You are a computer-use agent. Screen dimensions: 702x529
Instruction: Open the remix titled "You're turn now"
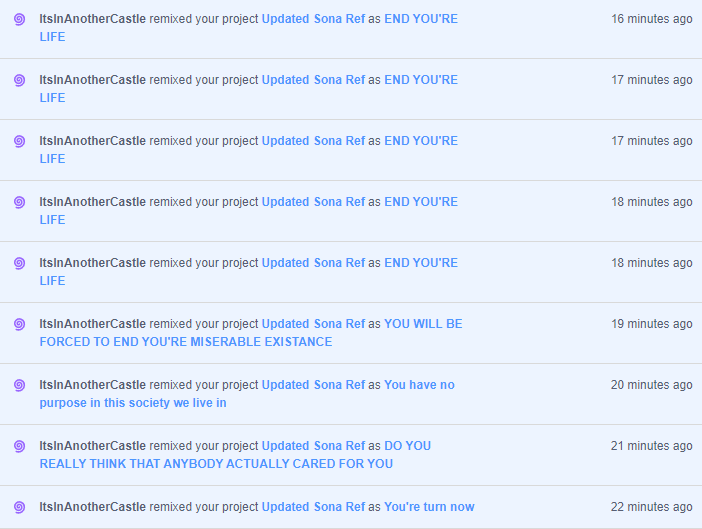click(429, 507)
